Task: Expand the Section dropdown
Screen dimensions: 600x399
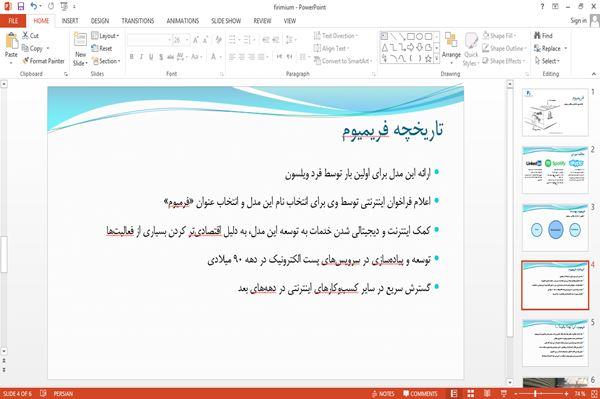Action: pyautogui.click(x=106, y=61)
